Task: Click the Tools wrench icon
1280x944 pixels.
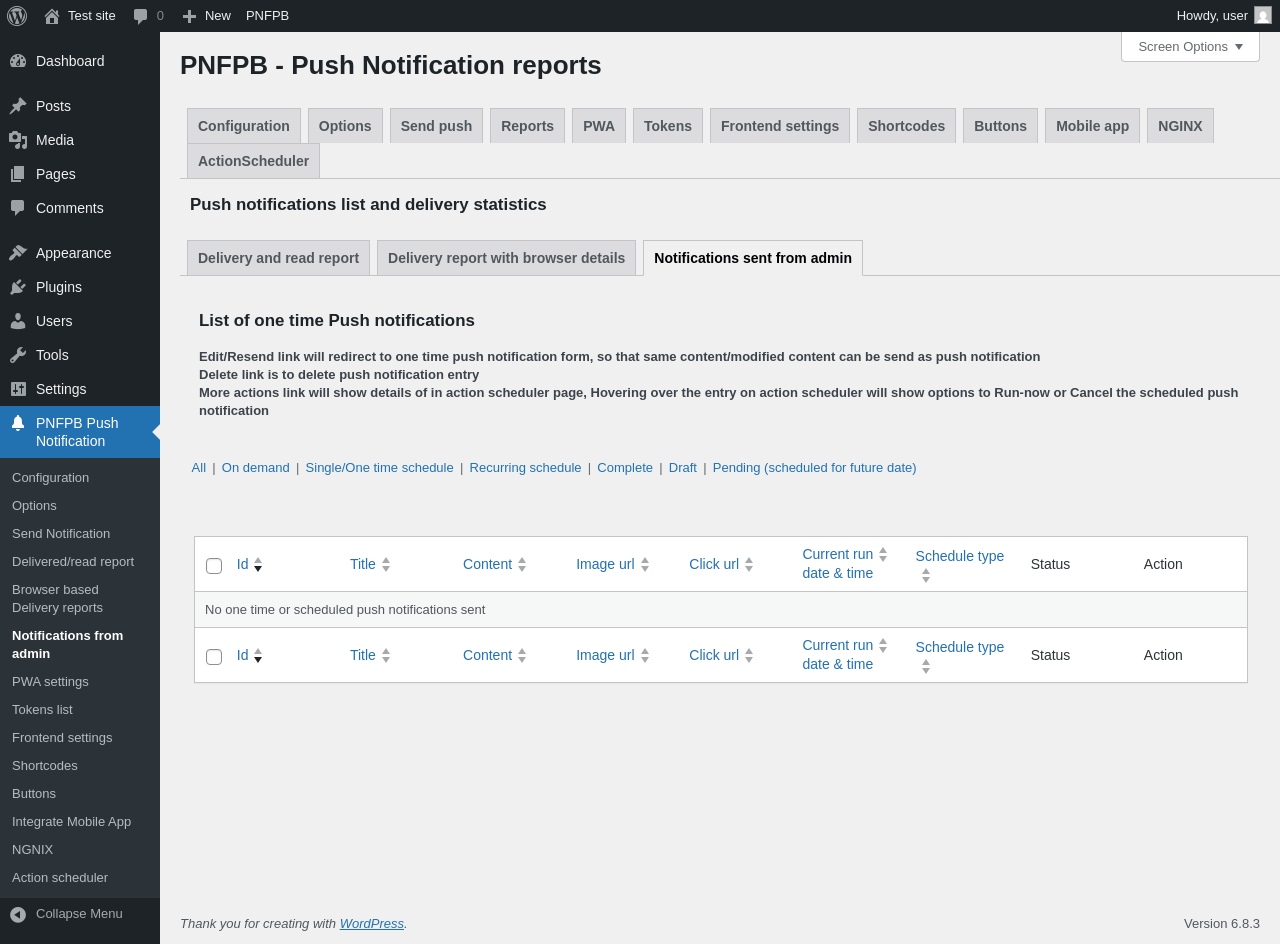Action: tap(18, 355)
